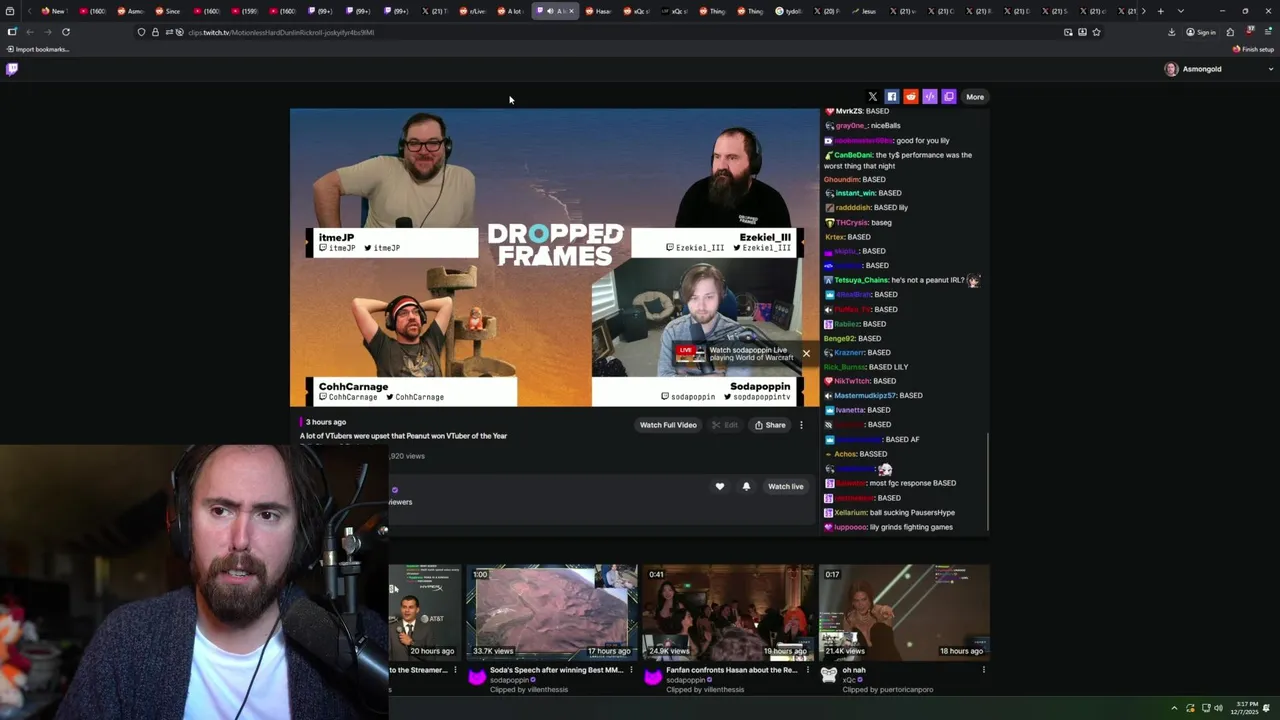
Task: Click Finish setup link
Action: click(1254, 49)
